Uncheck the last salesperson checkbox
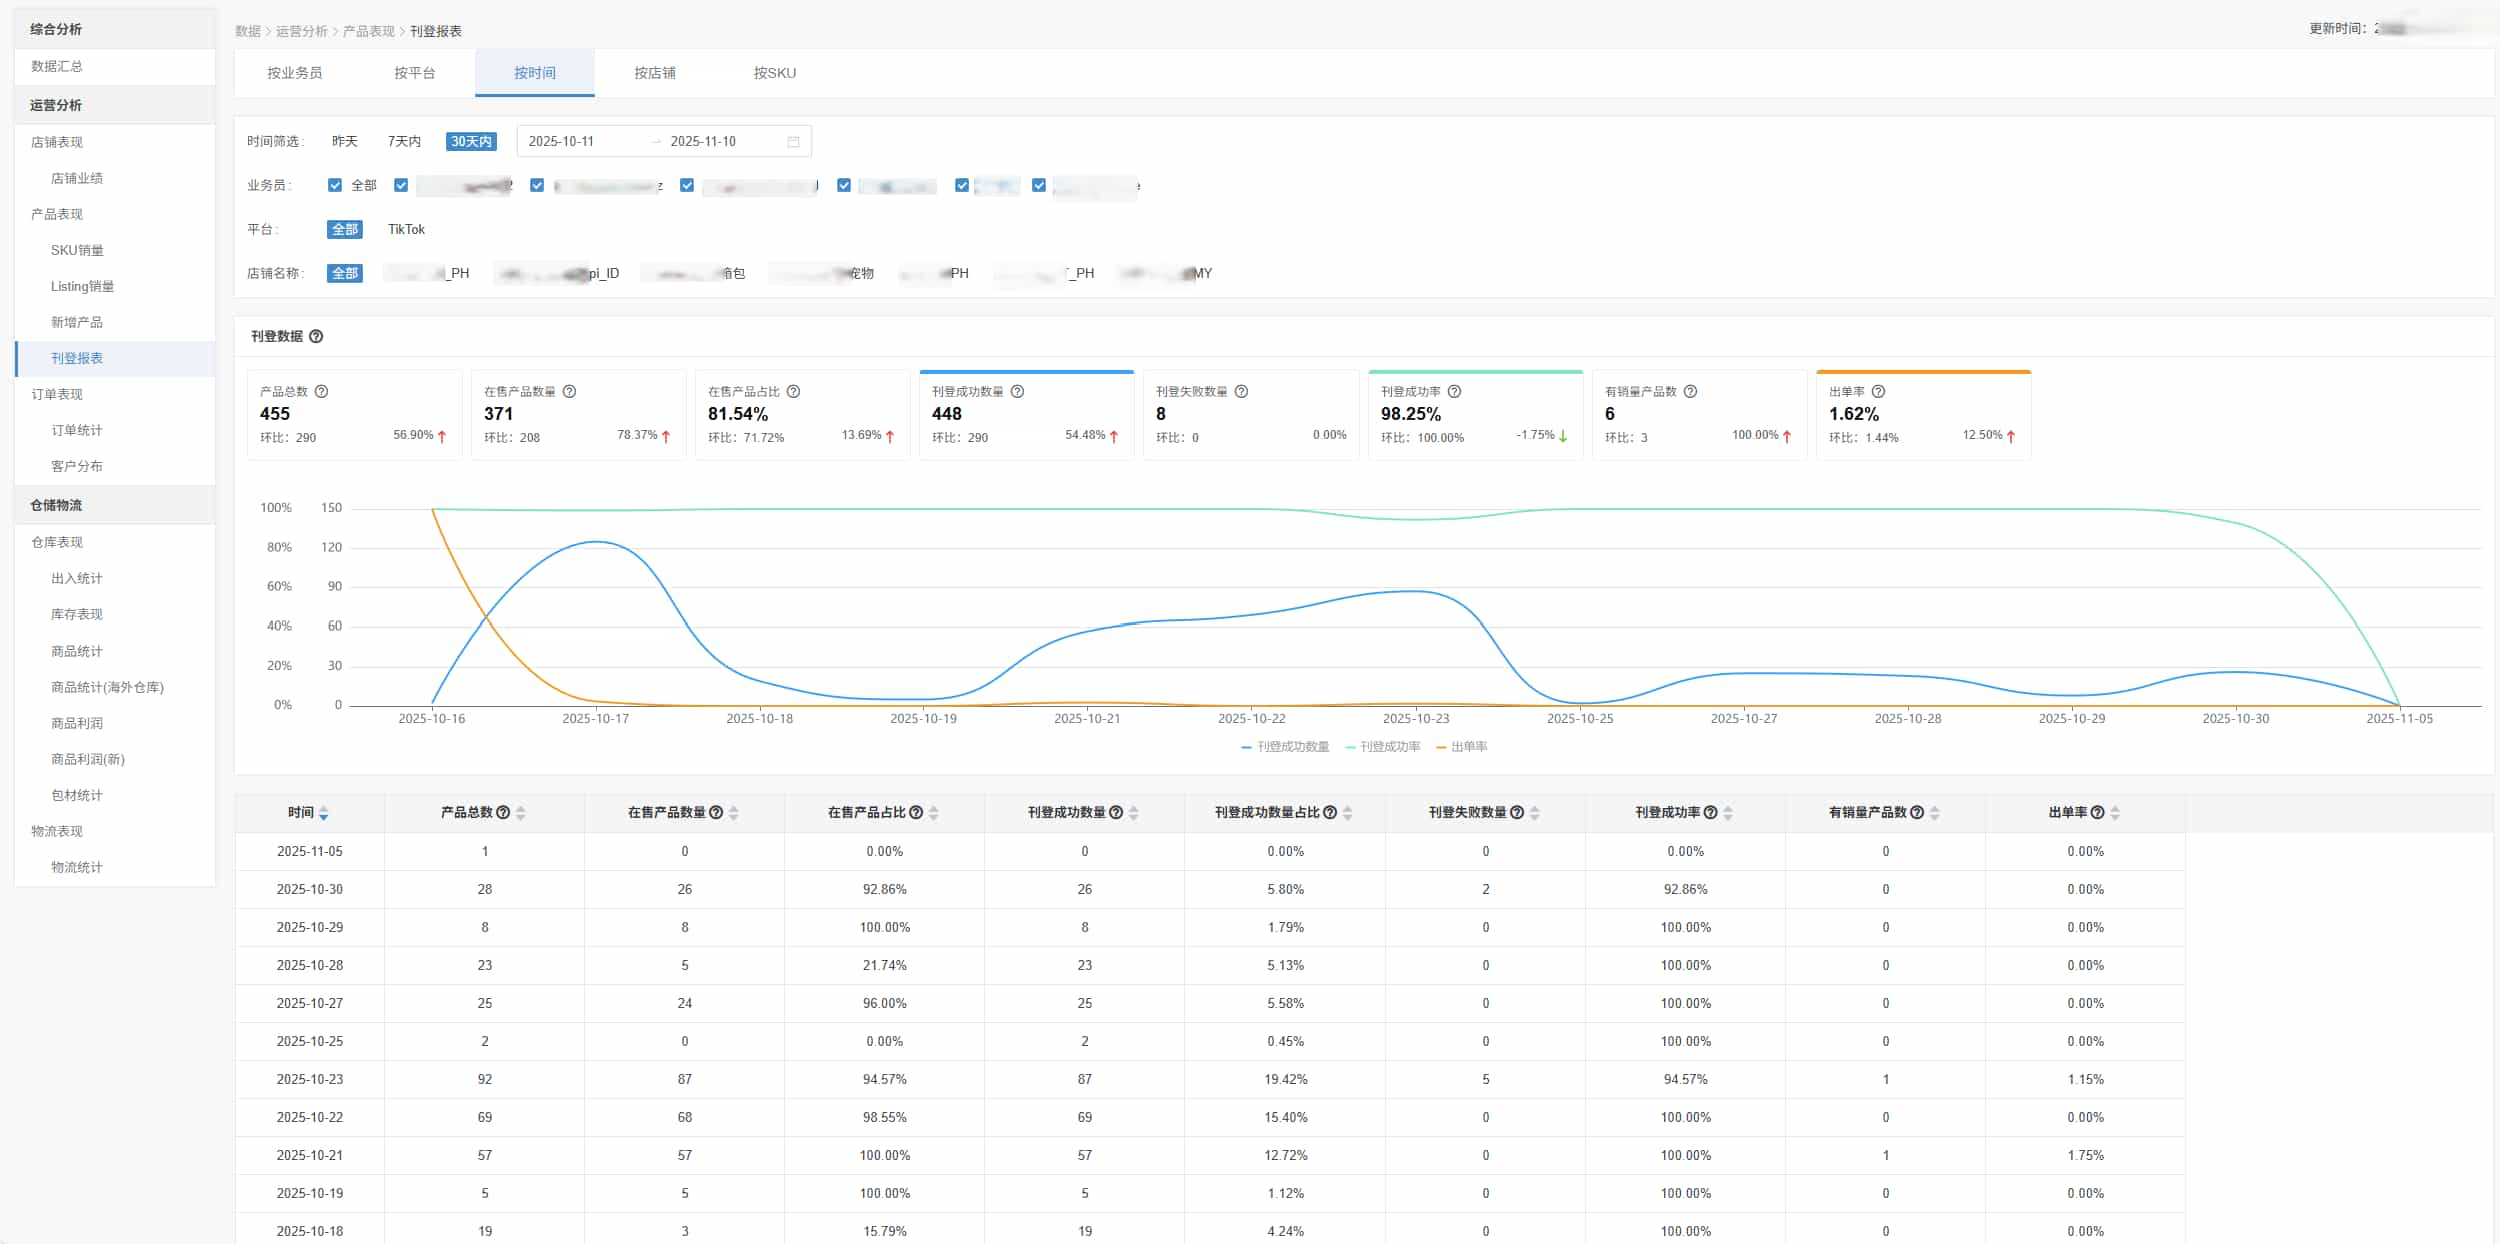This screenshot has width=2500, height=1244. tap(1039, 185)
